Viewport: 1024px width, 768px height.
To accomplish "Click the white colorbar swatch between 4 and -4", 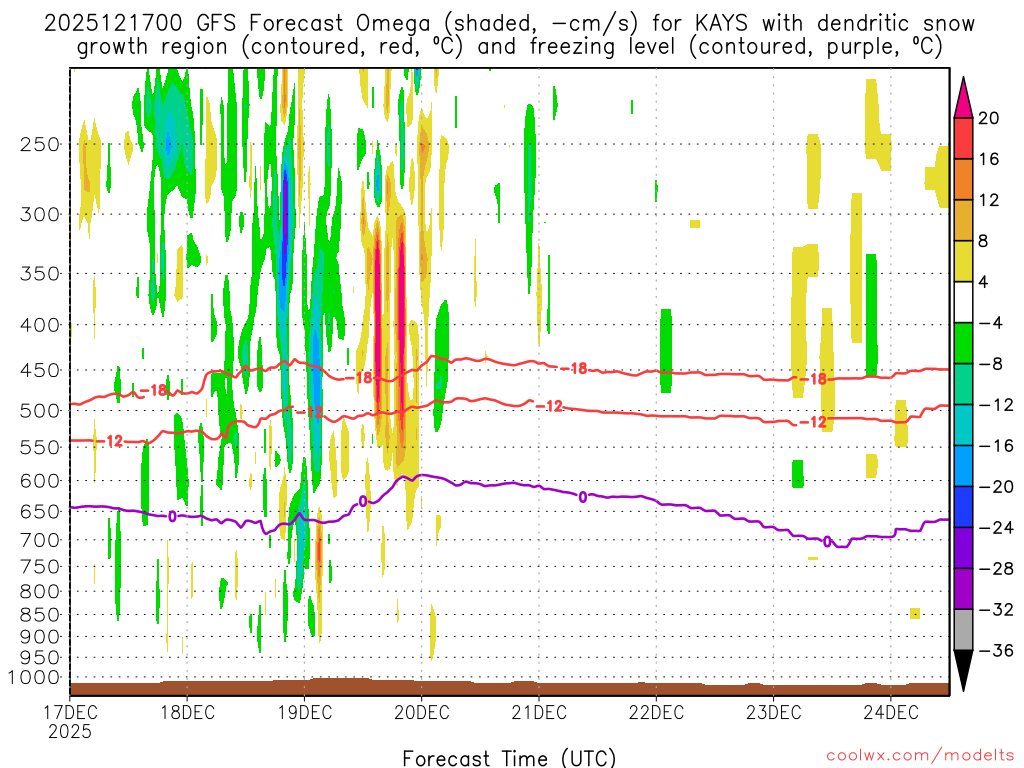I will 963,302.
